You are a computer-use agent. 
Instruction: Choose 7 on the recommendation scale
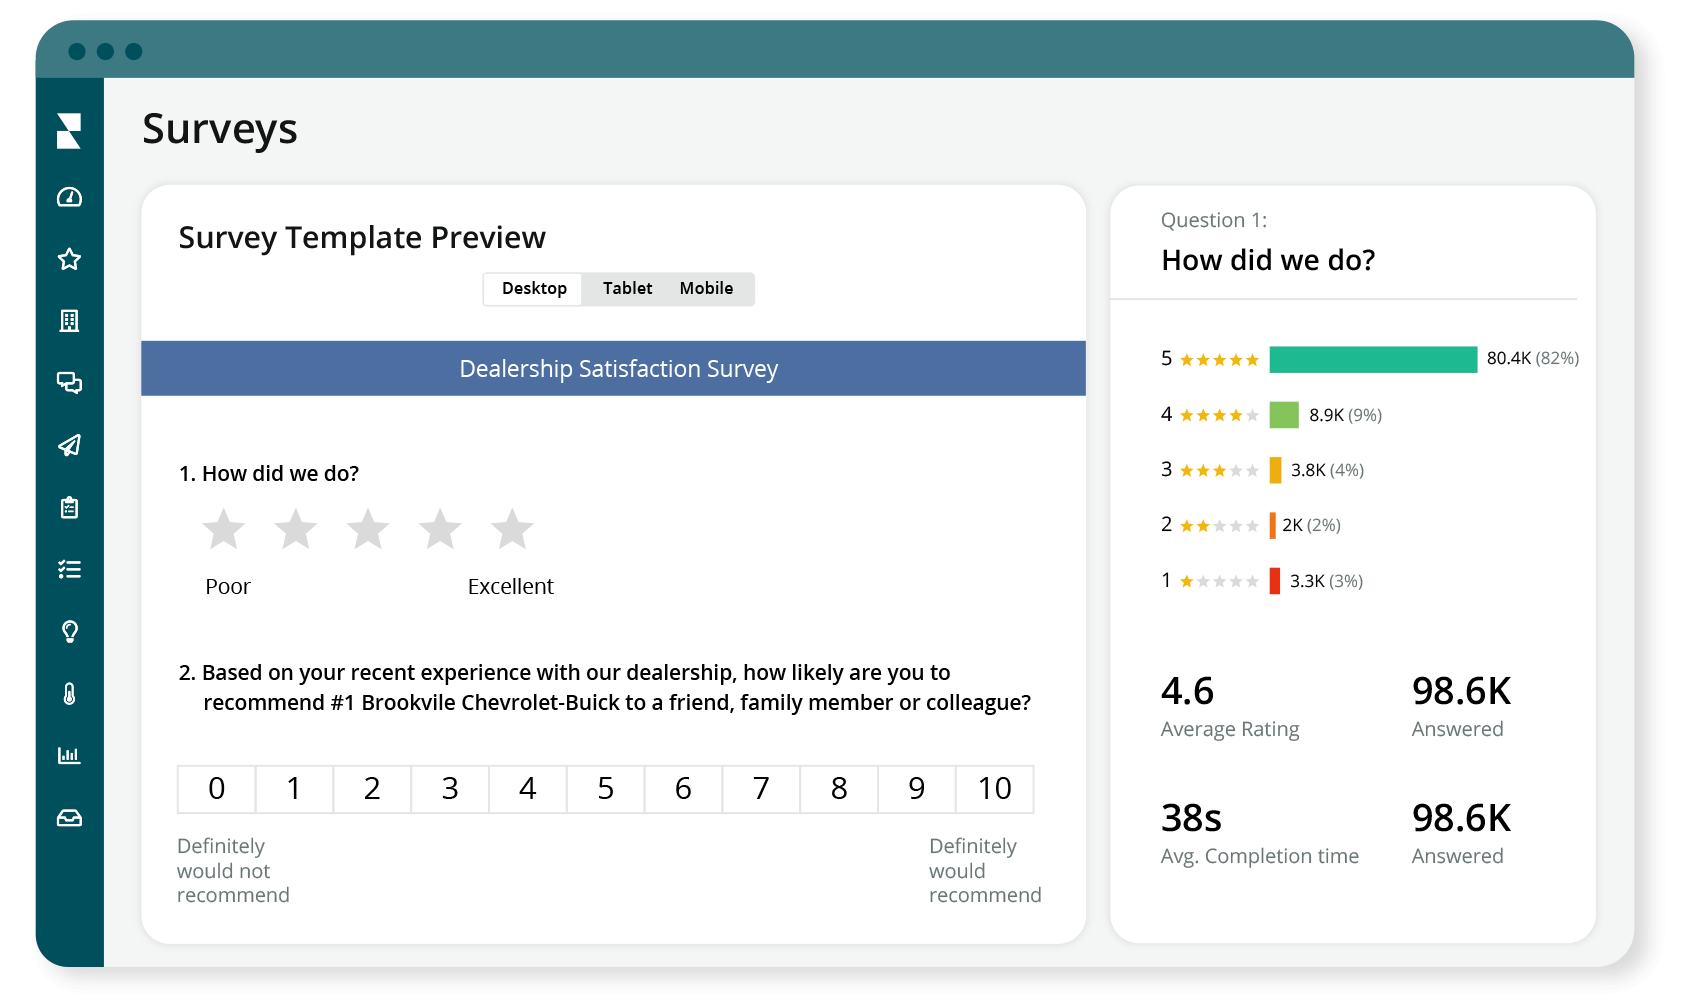(762, 789)
